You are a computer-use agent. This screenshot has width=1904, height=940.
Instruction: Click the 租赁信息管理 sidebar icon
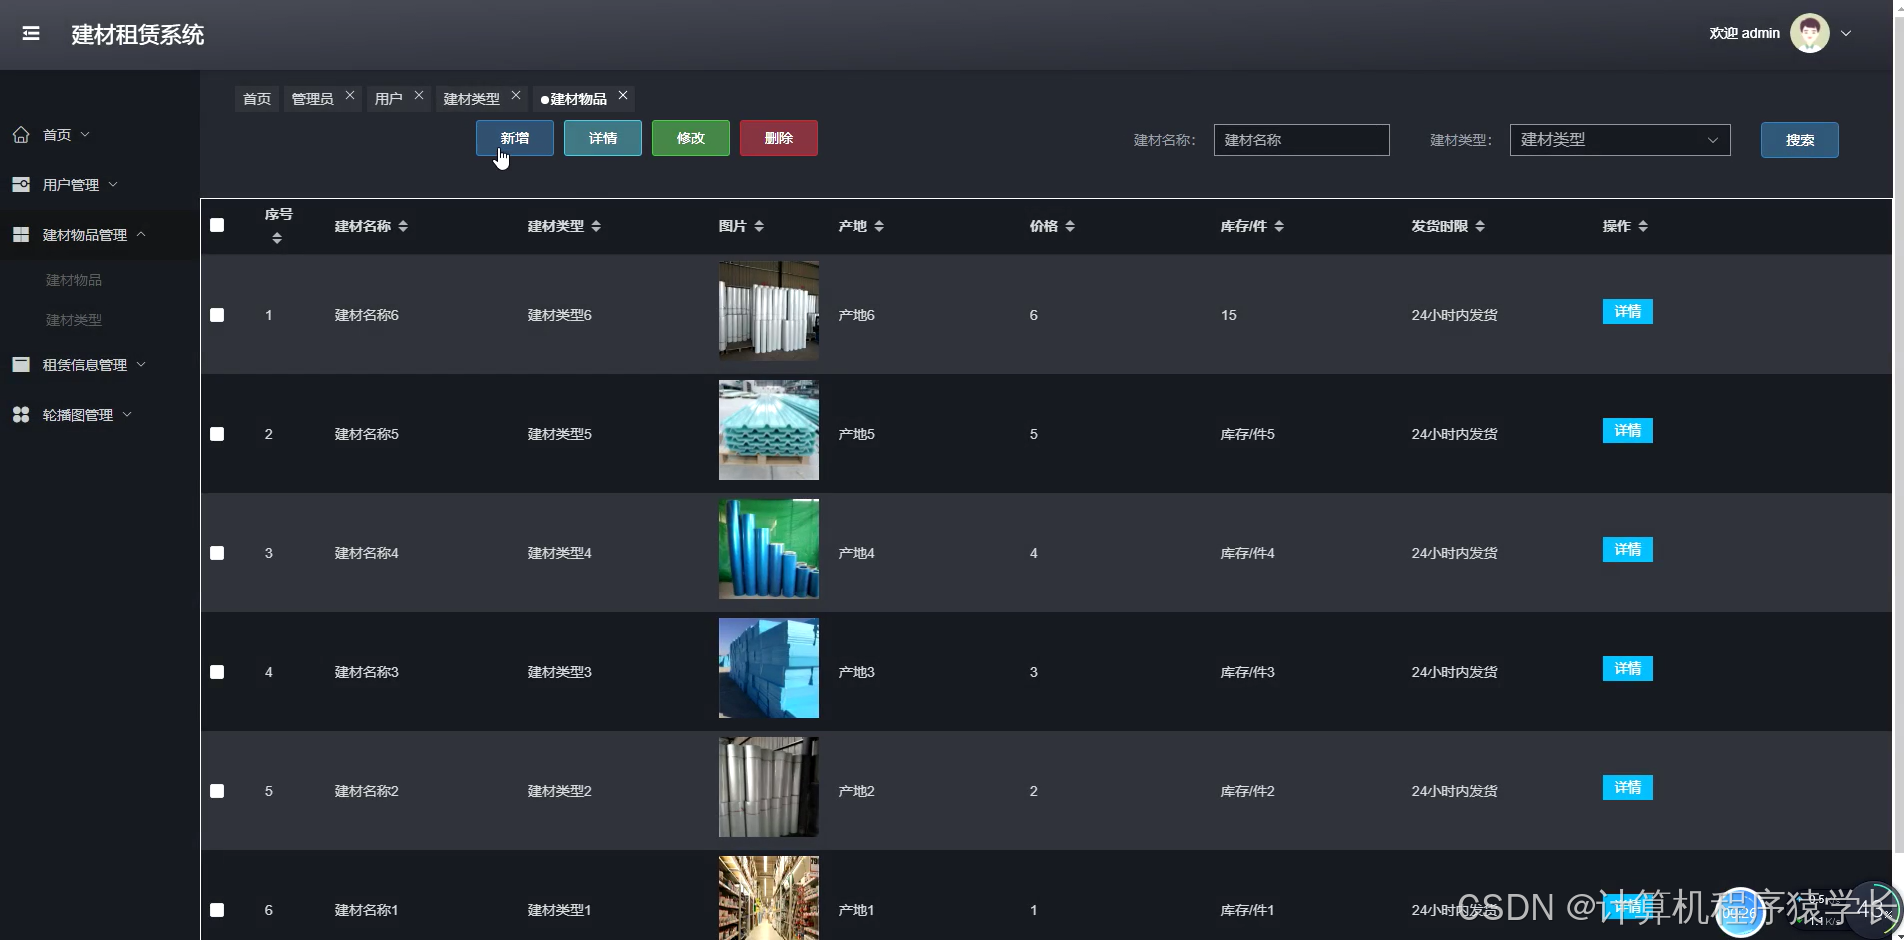(21, 364)
